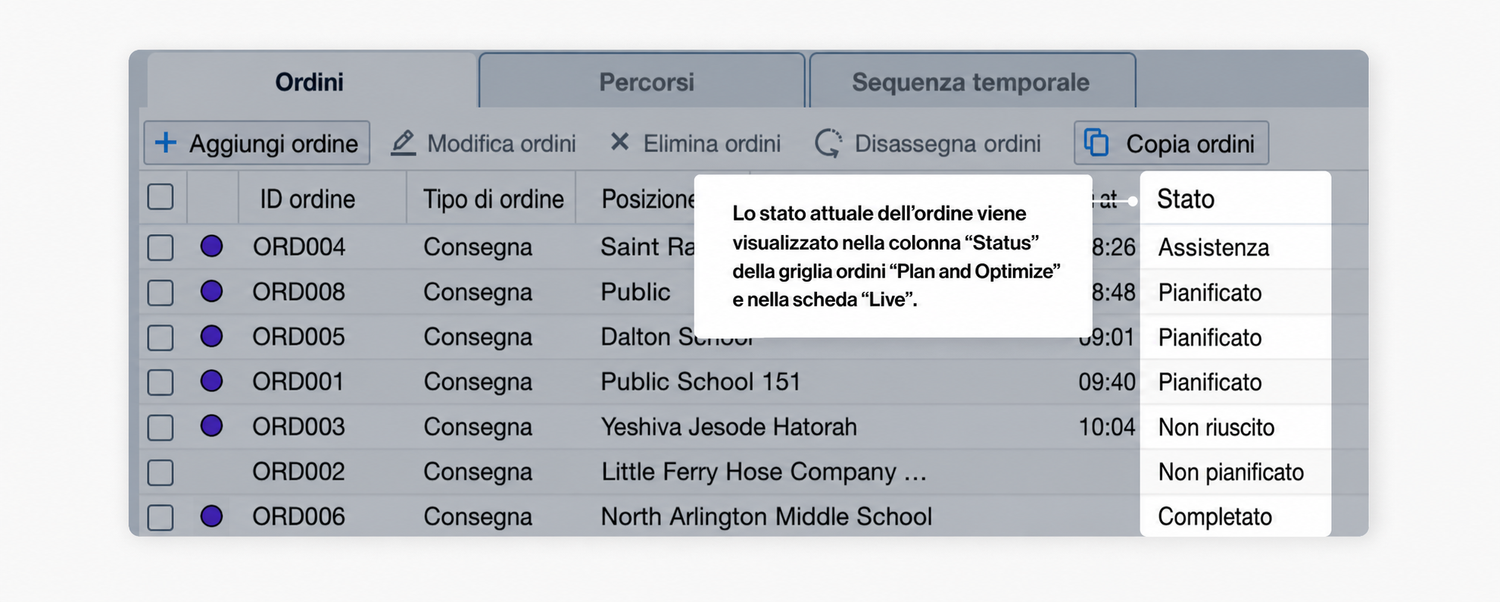
Task: Toggle the select-all header checkbox
Action: 161,197
